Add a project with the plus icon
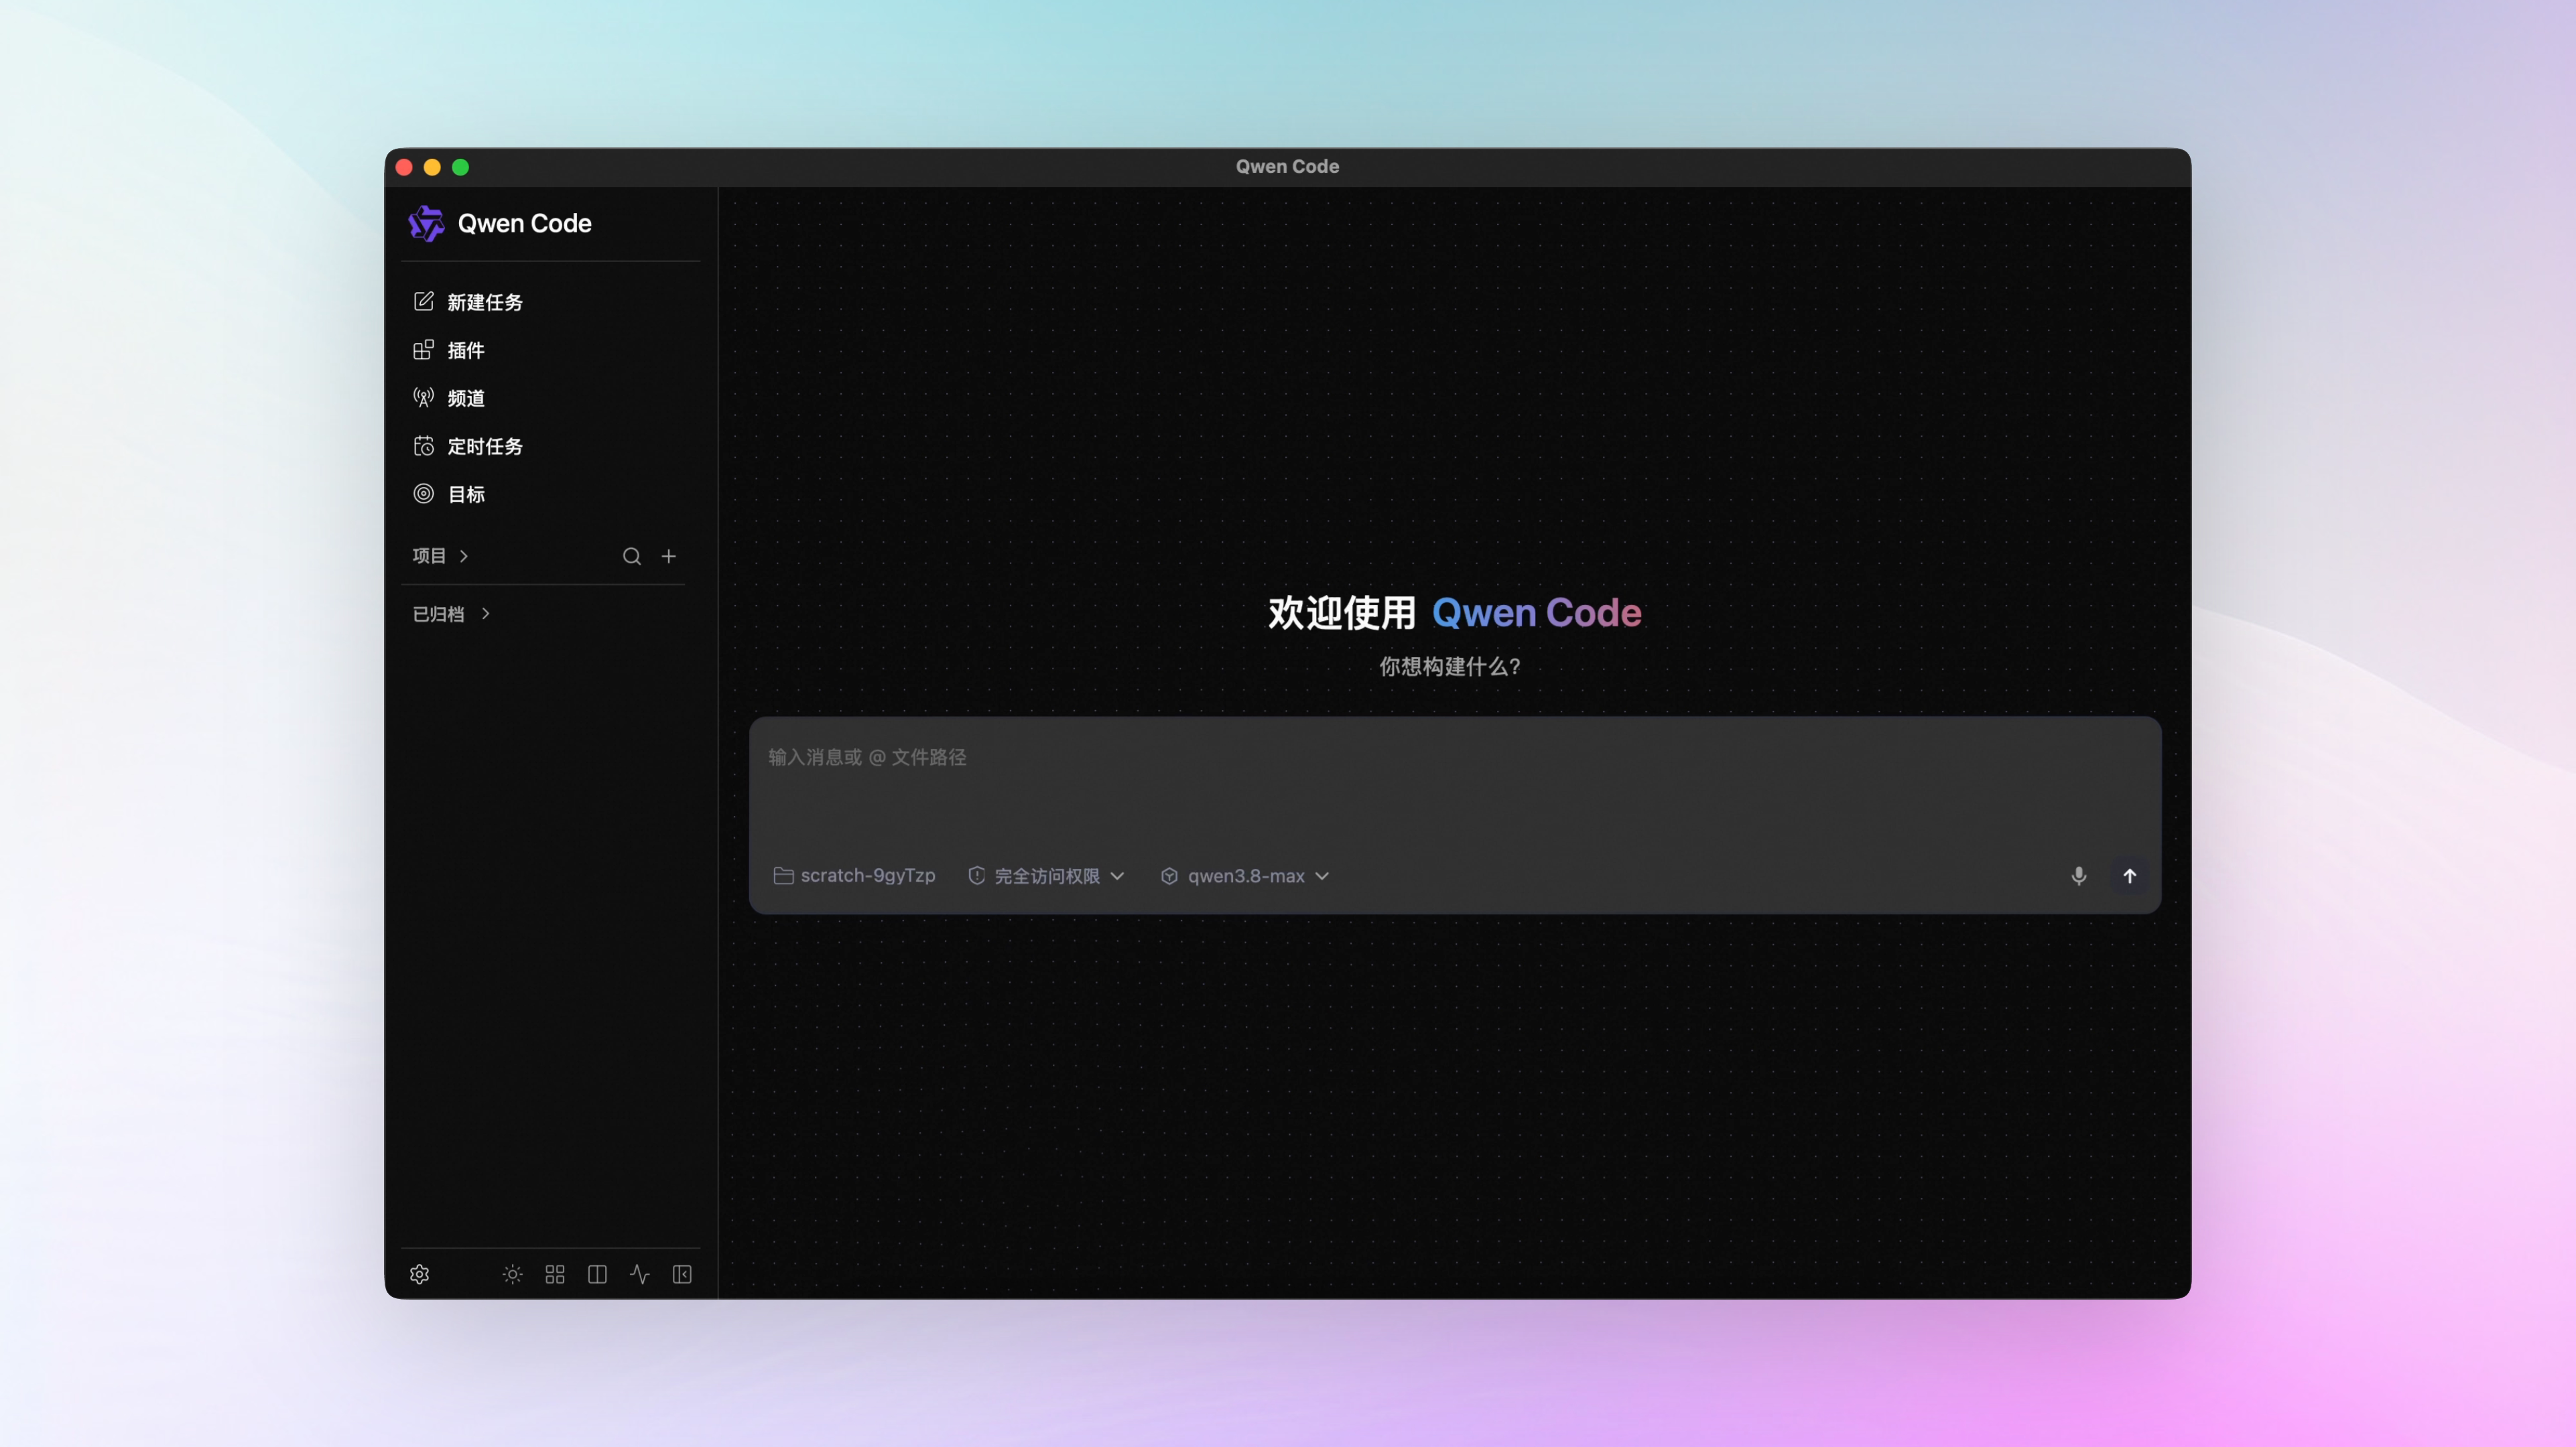This screenshot has width=2576, height=1447. [669, 556]
